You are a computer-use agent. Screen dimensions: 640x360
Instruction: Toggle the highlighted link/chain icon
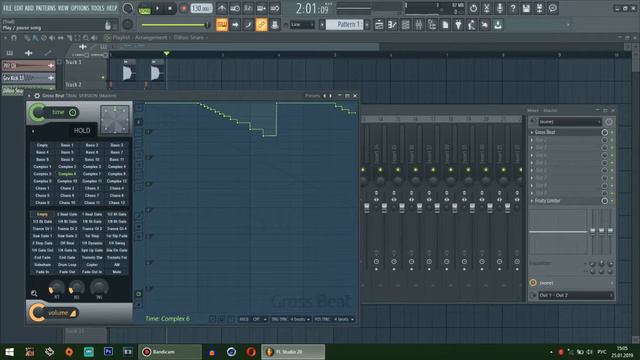(x=262, y=25)
